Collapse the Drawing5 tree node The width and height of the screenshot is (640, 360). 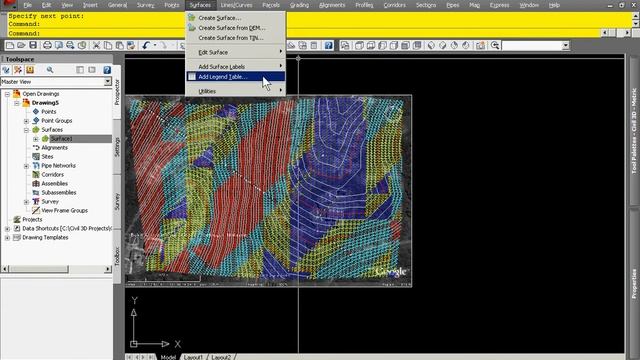(x=17, y=103)
